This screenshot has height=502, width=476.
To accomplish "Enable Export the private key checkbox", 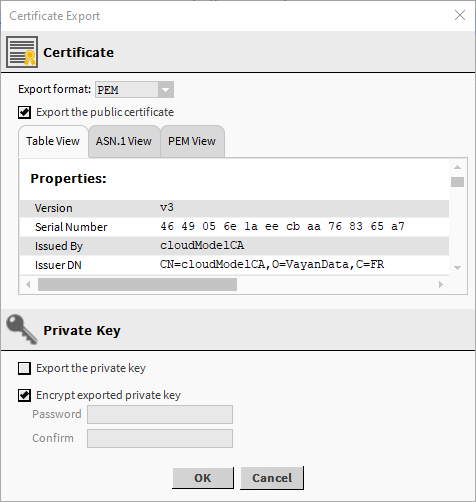I will (x=24, y=369).
